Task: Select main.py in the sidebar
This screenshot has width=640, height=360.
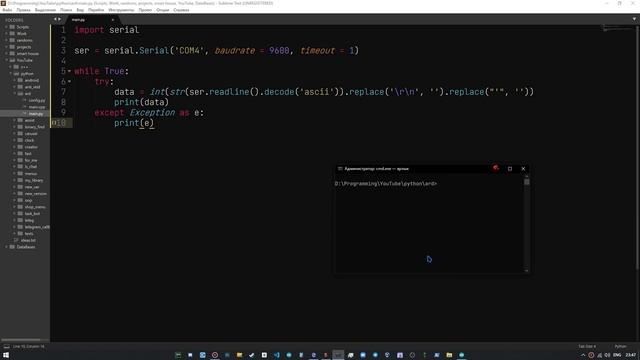Action: (36, 113)
